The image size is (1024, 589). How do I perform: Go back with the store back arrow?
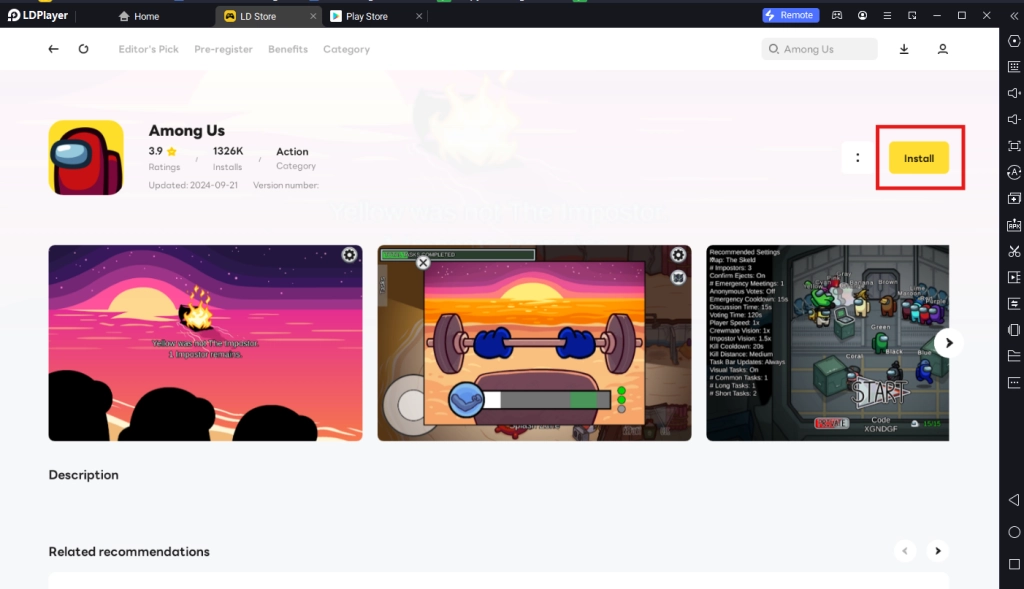coord(54,49)
